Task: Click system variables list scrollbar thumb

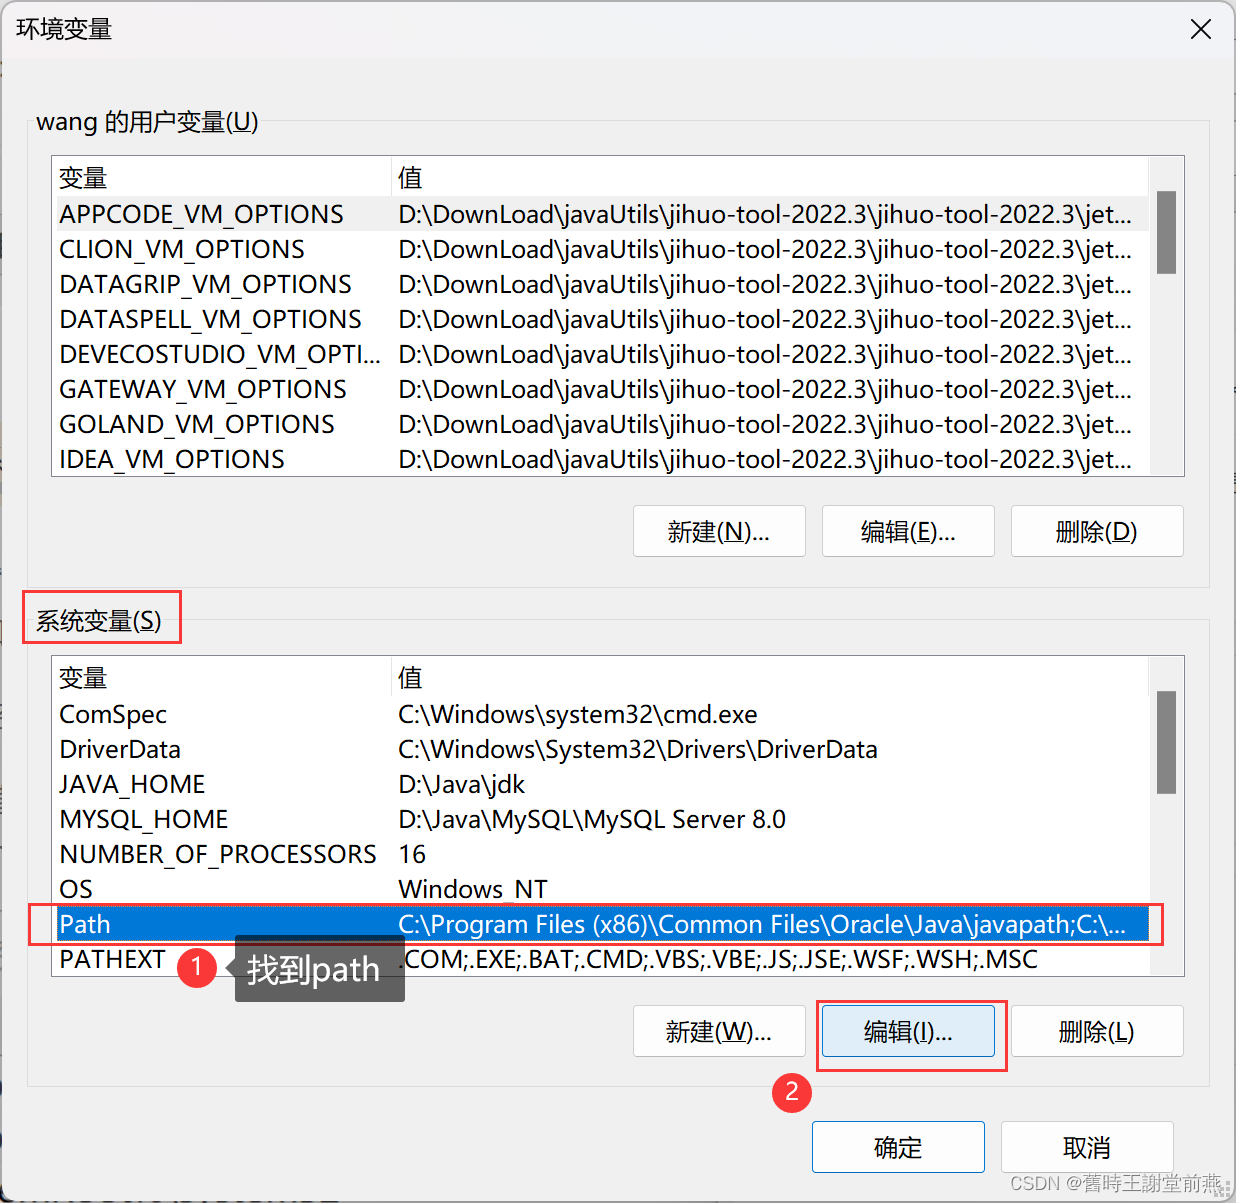Action: click(1166, 742)
